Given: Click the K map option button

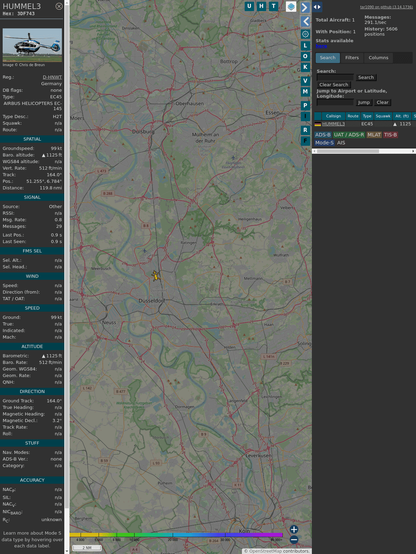Looking at the screenshot, I should pos(305,67).
